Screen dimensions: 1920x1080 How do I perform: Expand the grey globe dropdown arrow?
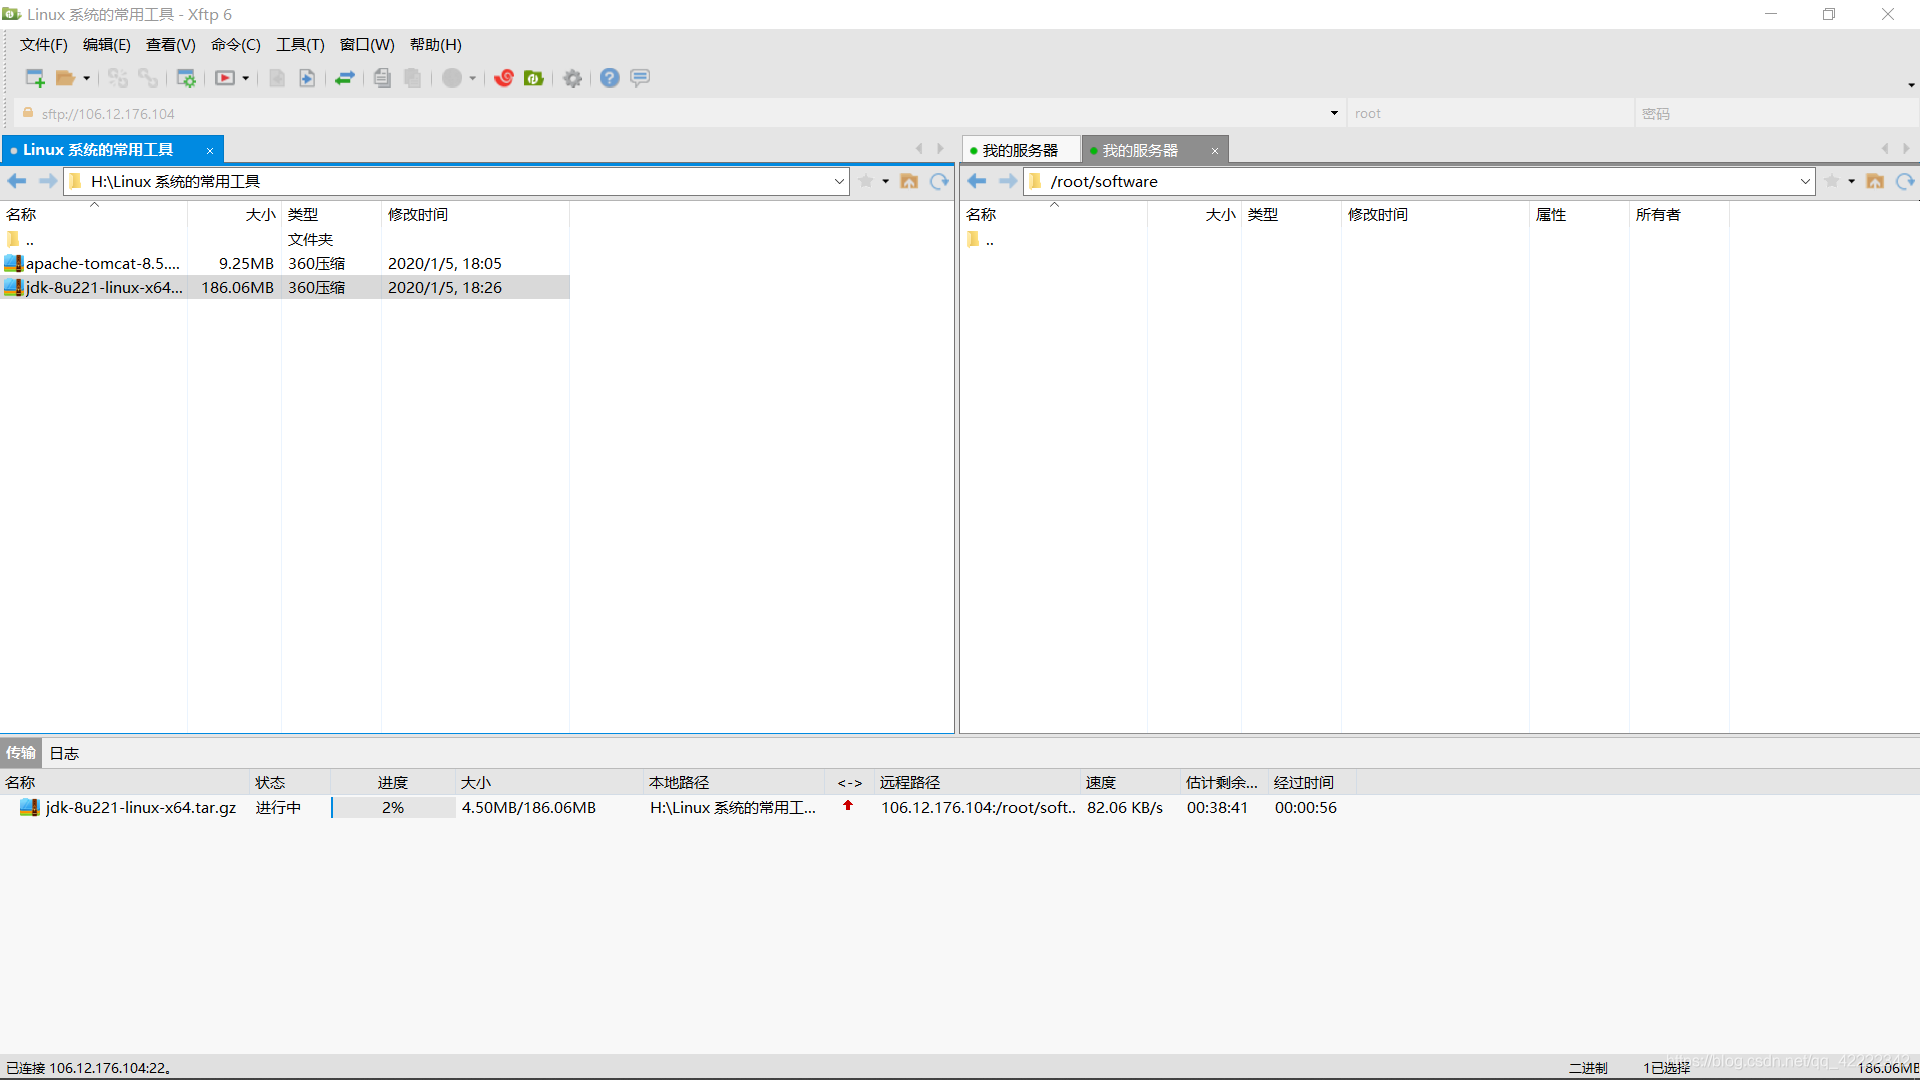pyautogui.click(x=473, y=78)
